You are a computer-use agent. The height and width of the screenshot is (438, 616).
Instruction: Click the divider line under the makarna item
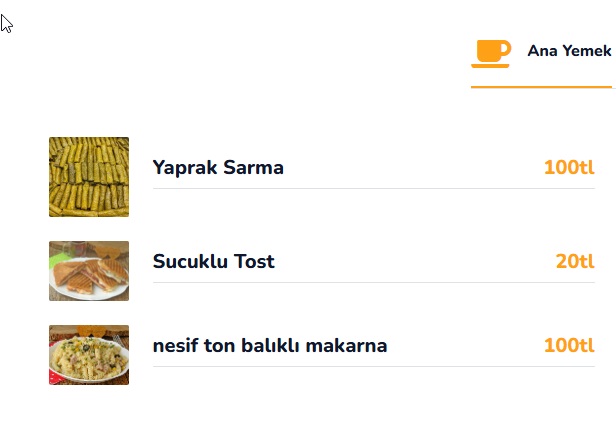point(373,366)
